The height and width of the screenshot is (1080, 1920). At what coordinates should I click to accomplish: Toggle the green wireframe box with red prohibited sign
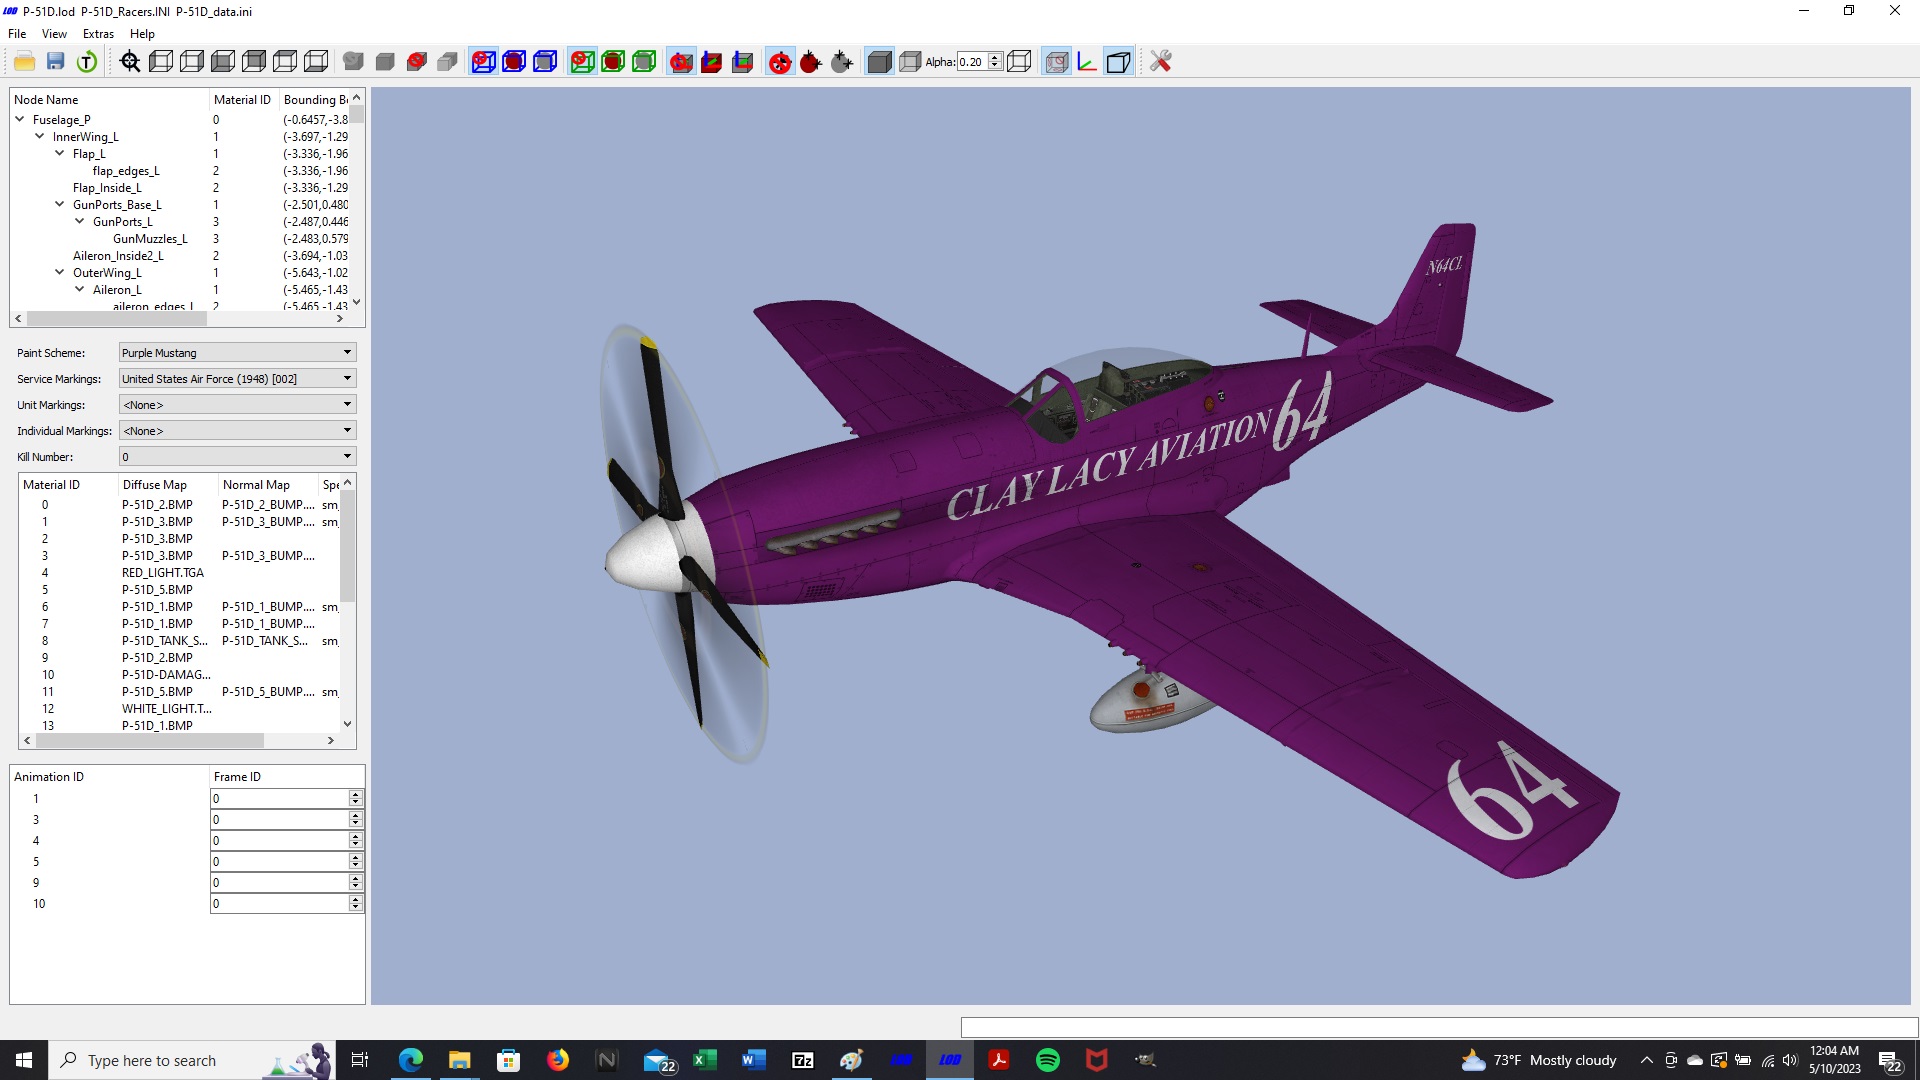point(582,62)
